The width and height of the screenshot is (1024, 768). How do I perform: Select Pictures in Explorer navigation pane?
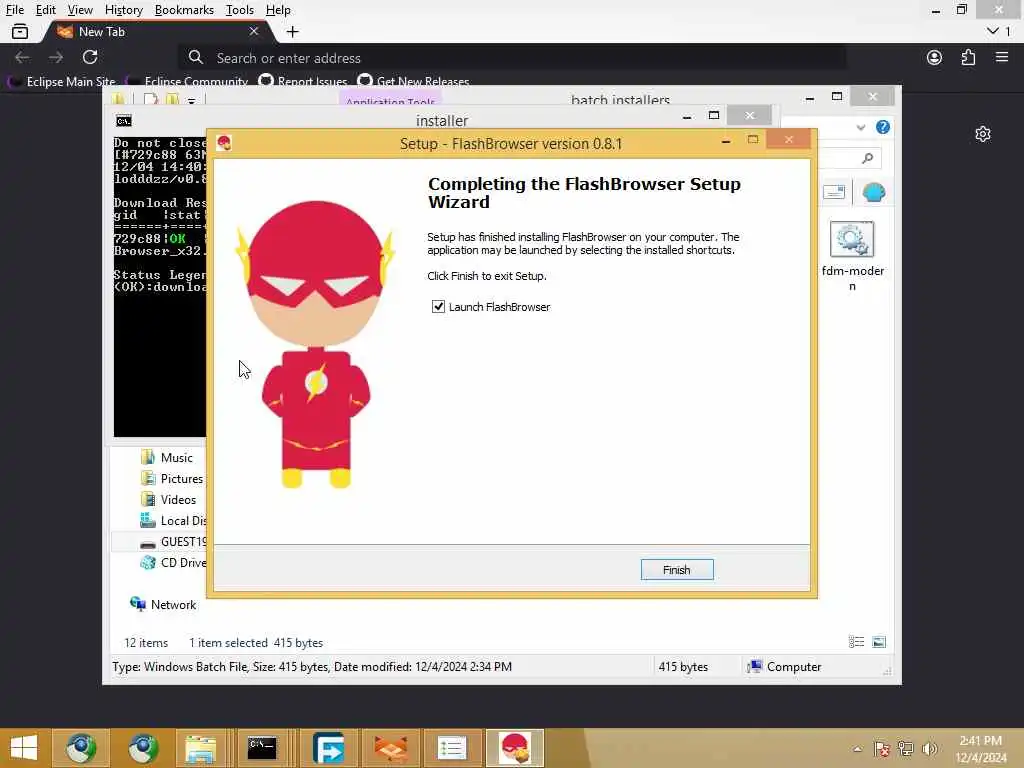coord(172,478)
